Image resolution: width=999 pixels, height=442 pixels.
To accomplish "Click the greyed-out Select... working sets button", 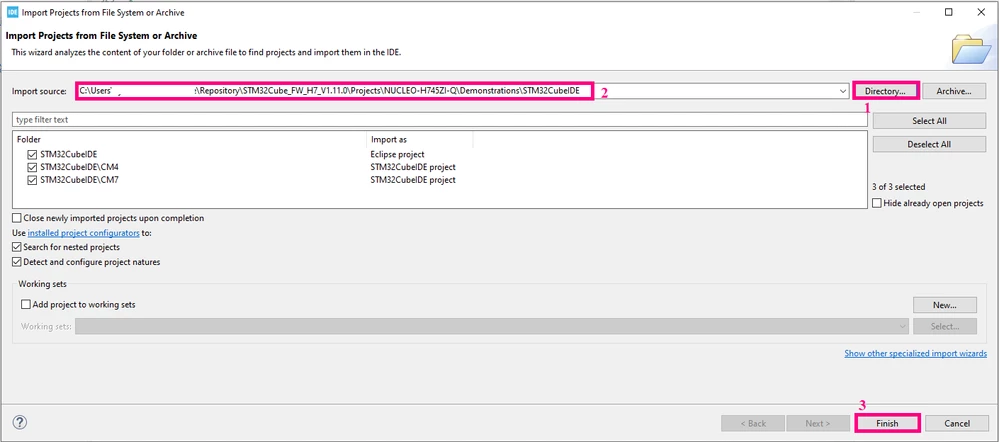I will [x=945, y=326].
